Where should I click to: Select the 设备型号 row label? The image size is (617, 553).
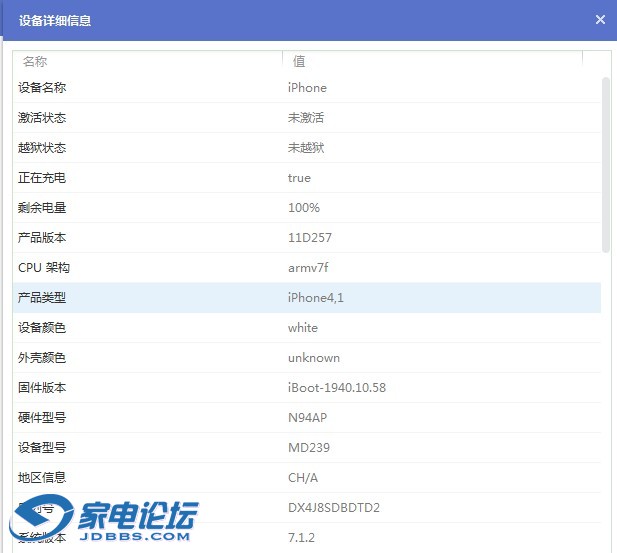pos(42,447)
